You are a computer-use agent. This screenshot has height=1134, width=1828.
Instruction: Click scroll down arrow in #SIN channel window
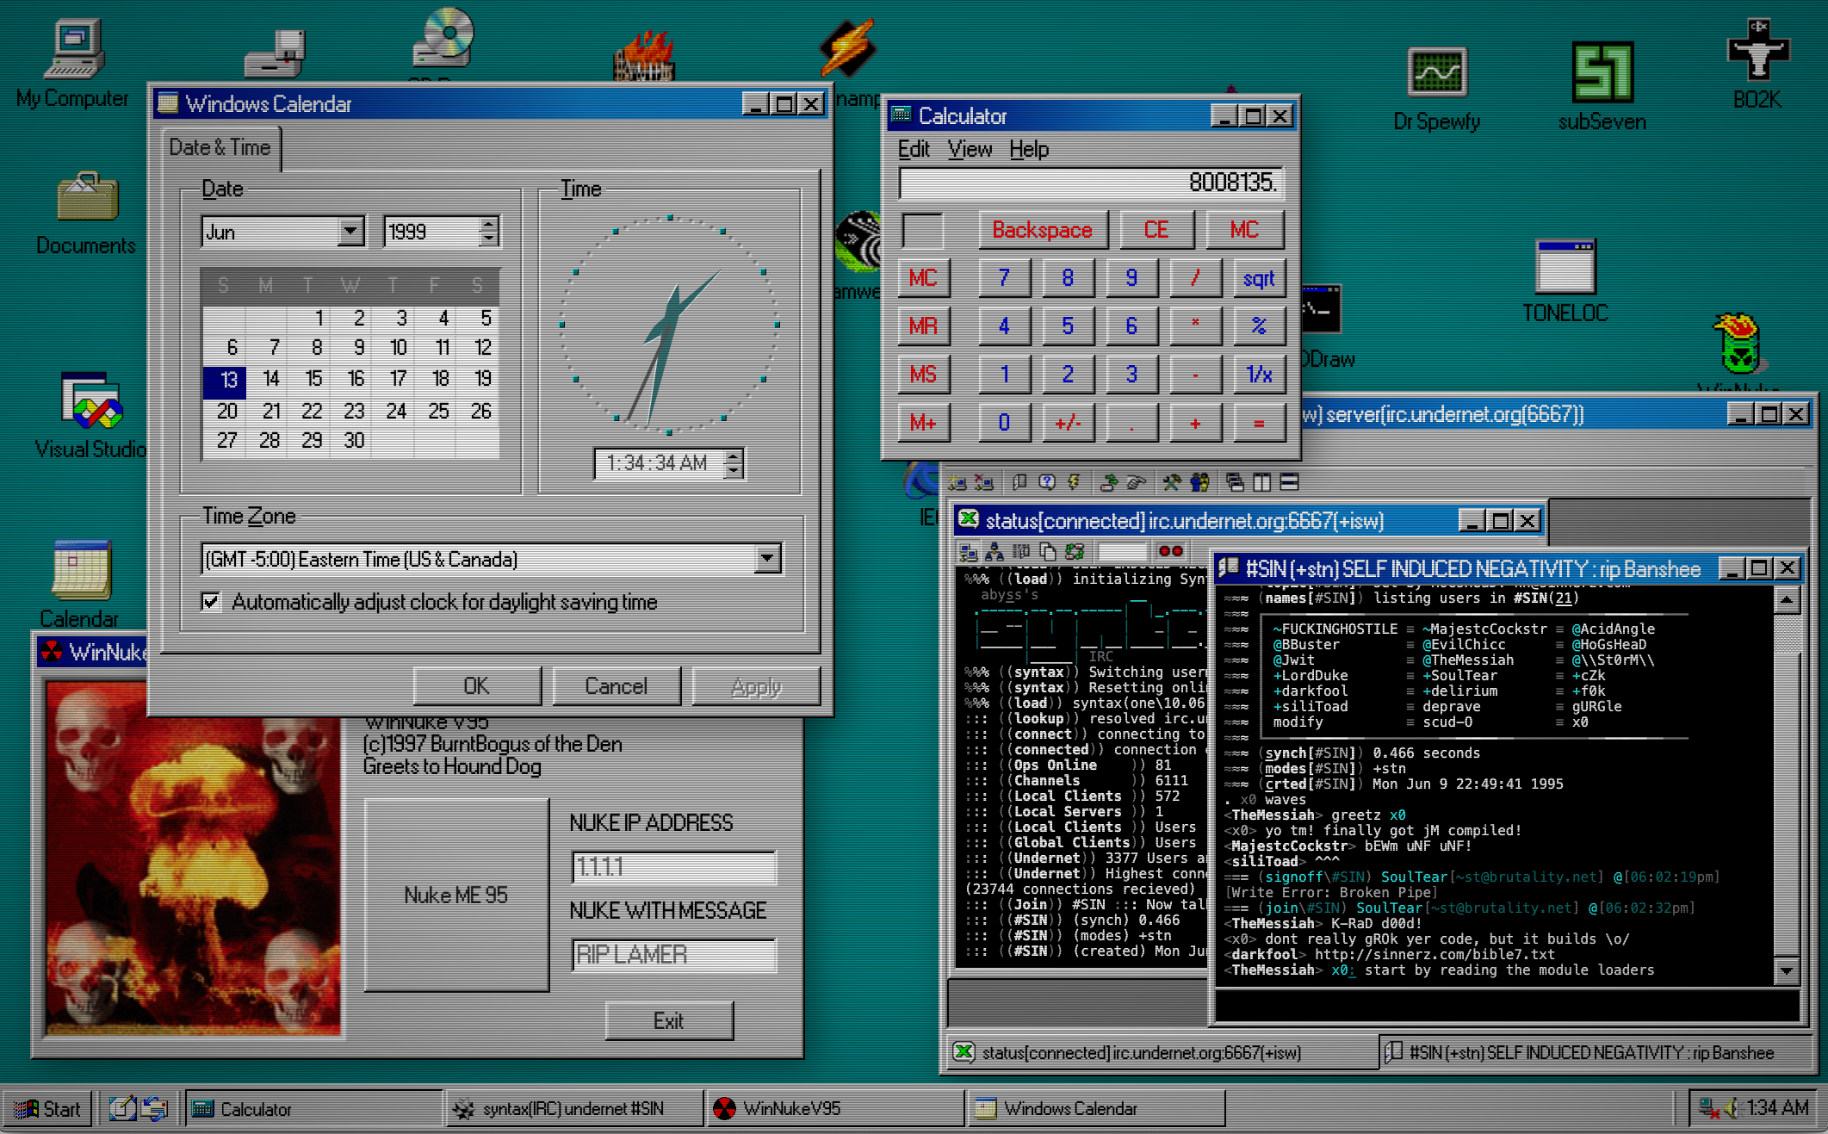(1787, 970)
